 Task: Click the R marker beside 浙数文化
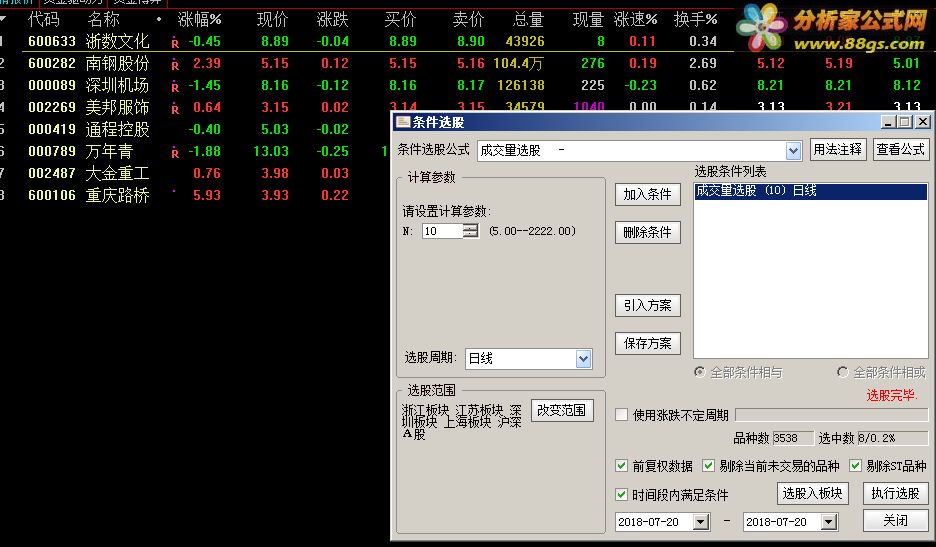(x=175, y=42)
